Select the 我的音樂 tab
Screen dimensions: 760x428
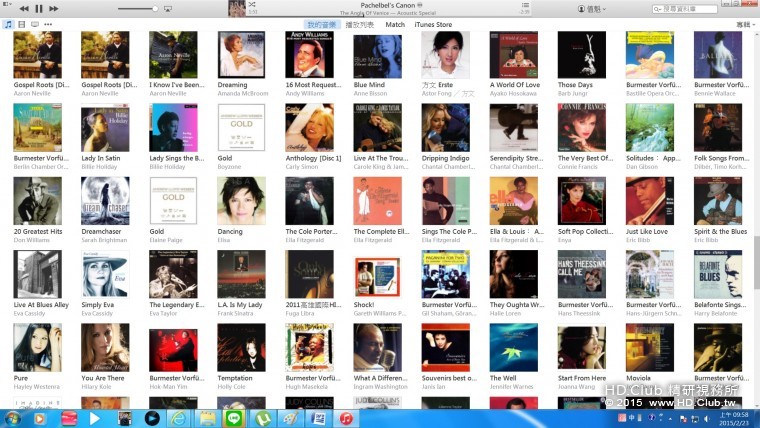[x=322, y=24]
